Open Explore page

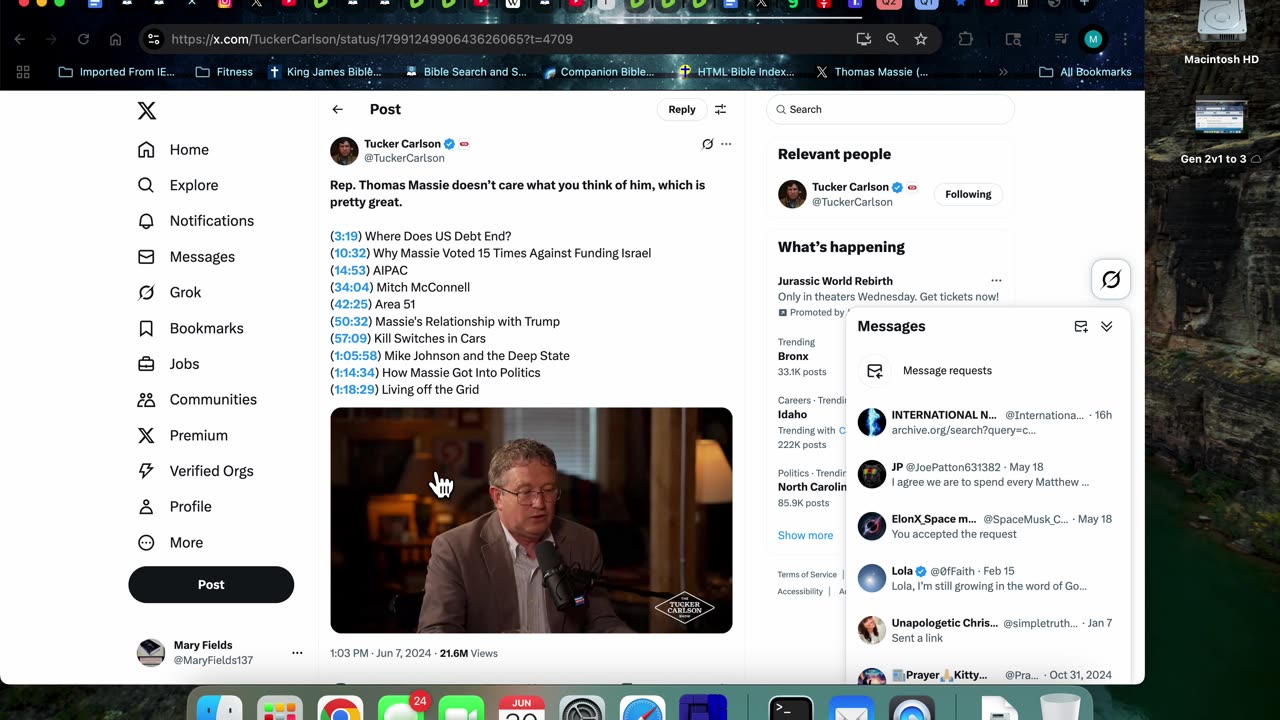point(178,185)
